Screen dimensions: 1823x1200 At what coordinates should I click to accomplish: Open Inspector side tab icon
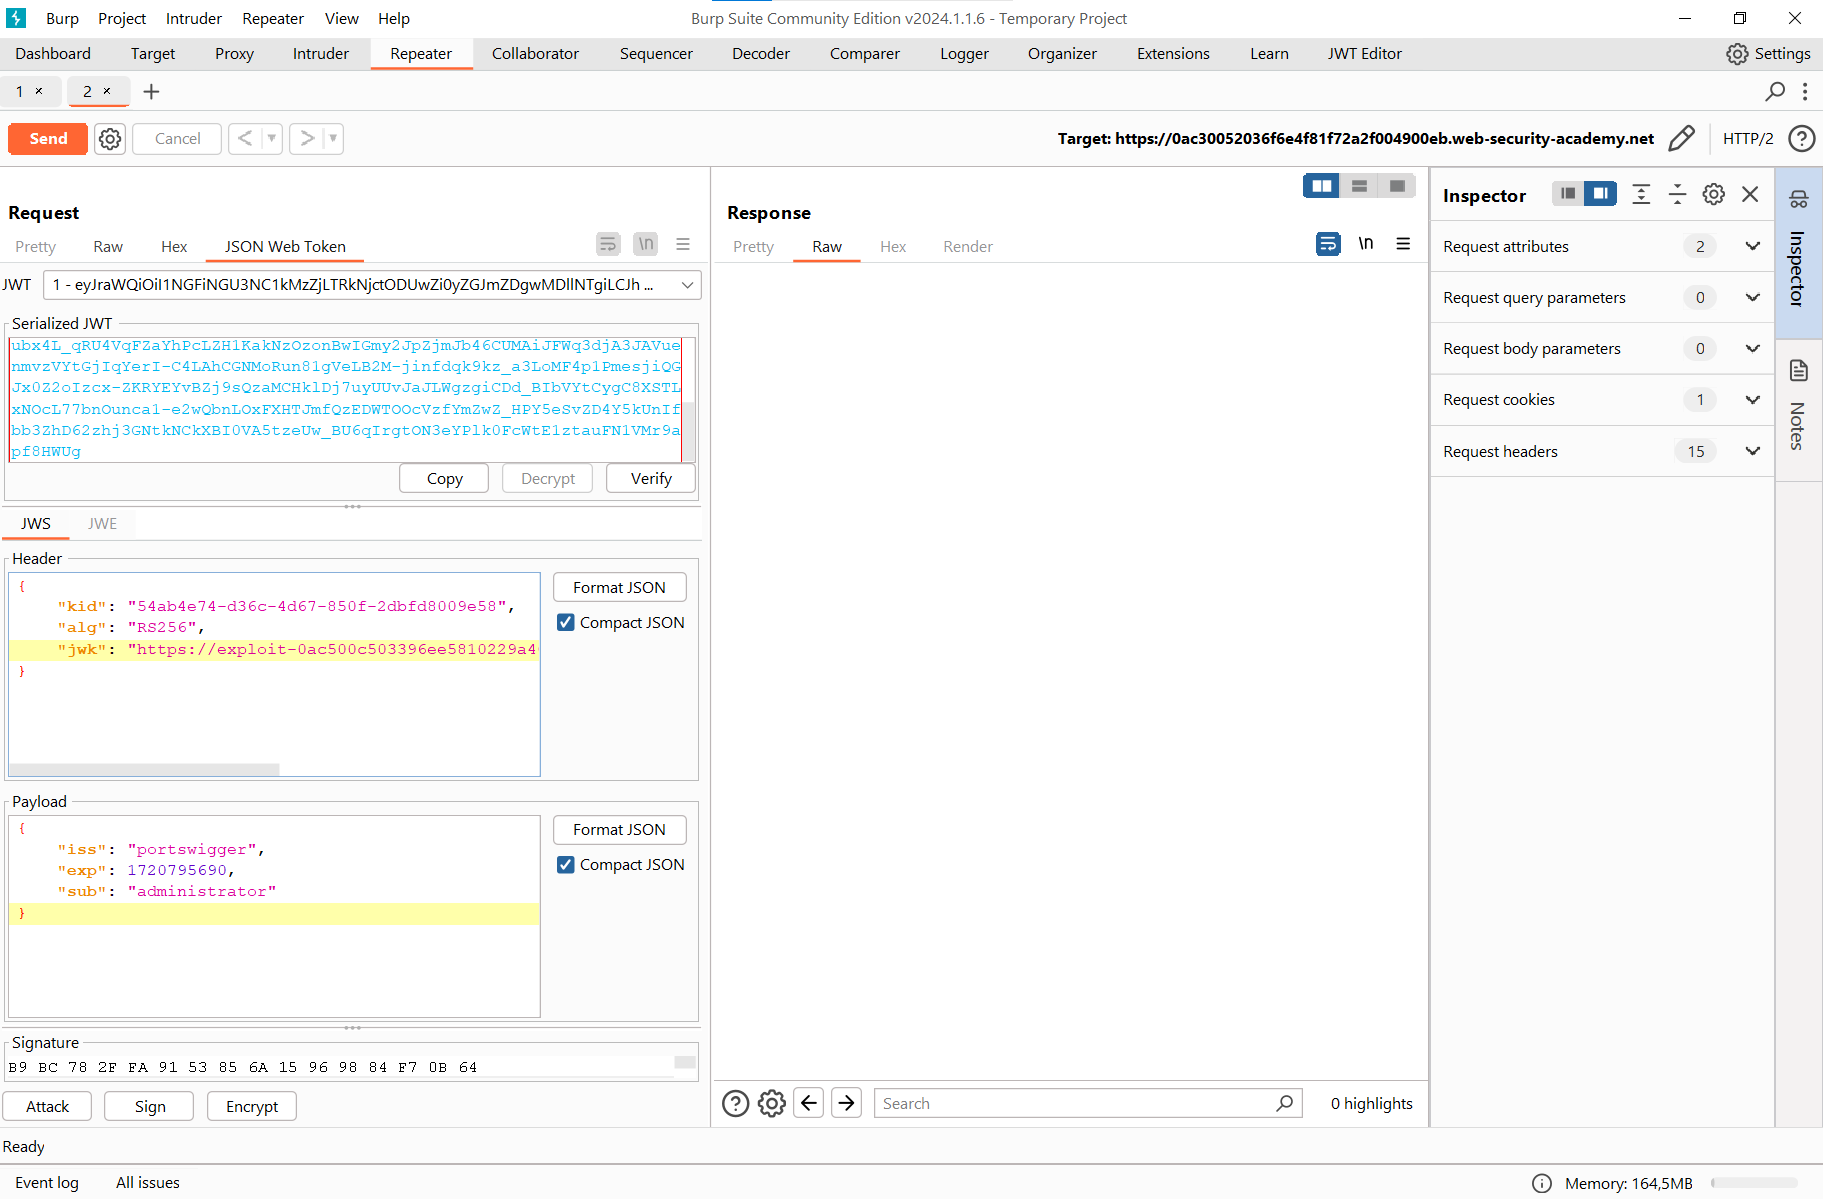(x=1799, y=199)
